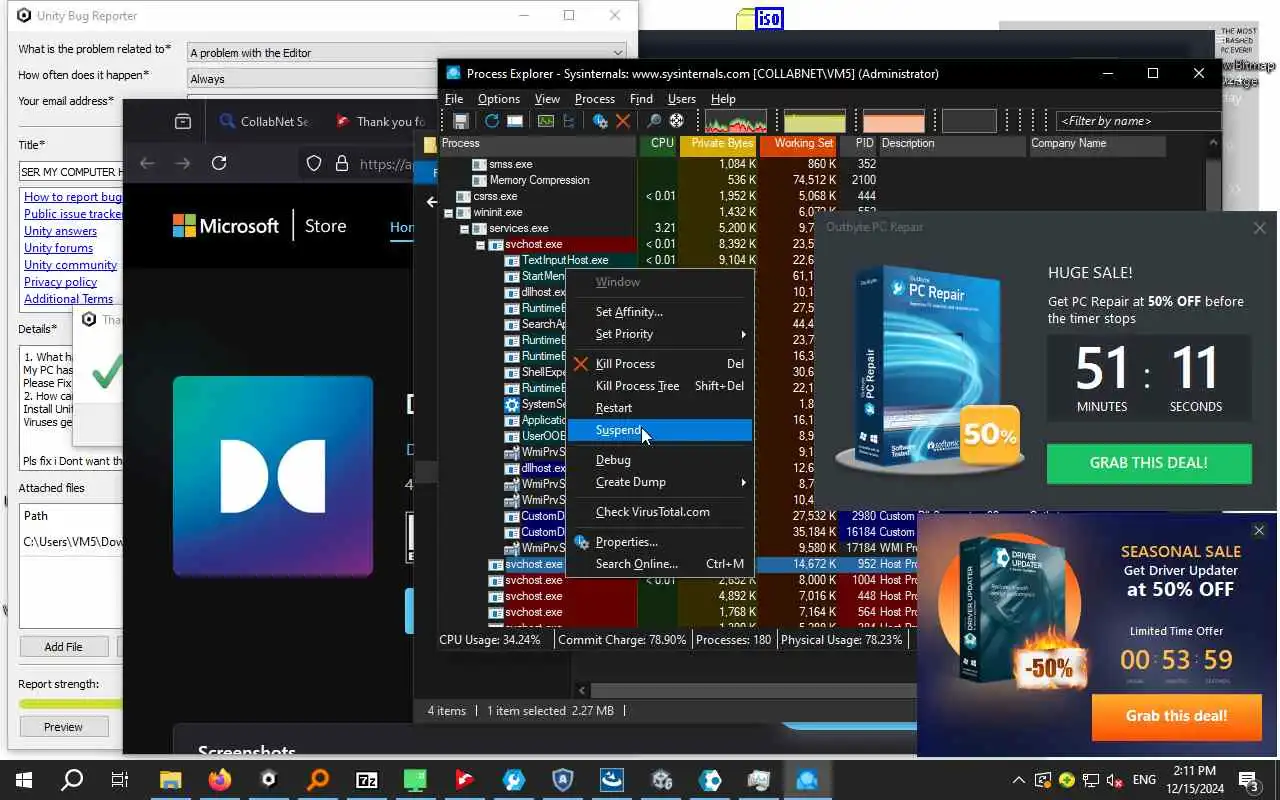Toggle the process tree view toolbar icon
This screenshot has width=1280, height=800.
click(x=569, y=121)
